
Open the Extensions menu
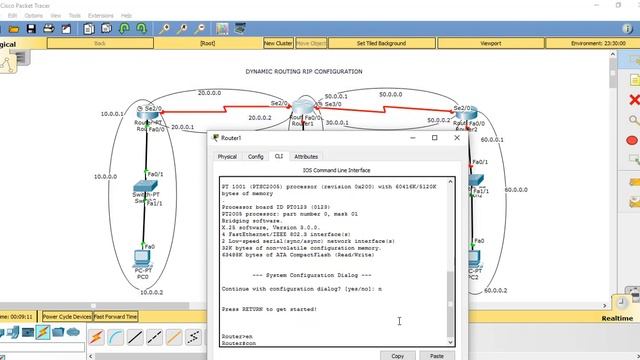click(x=100, y=16)
